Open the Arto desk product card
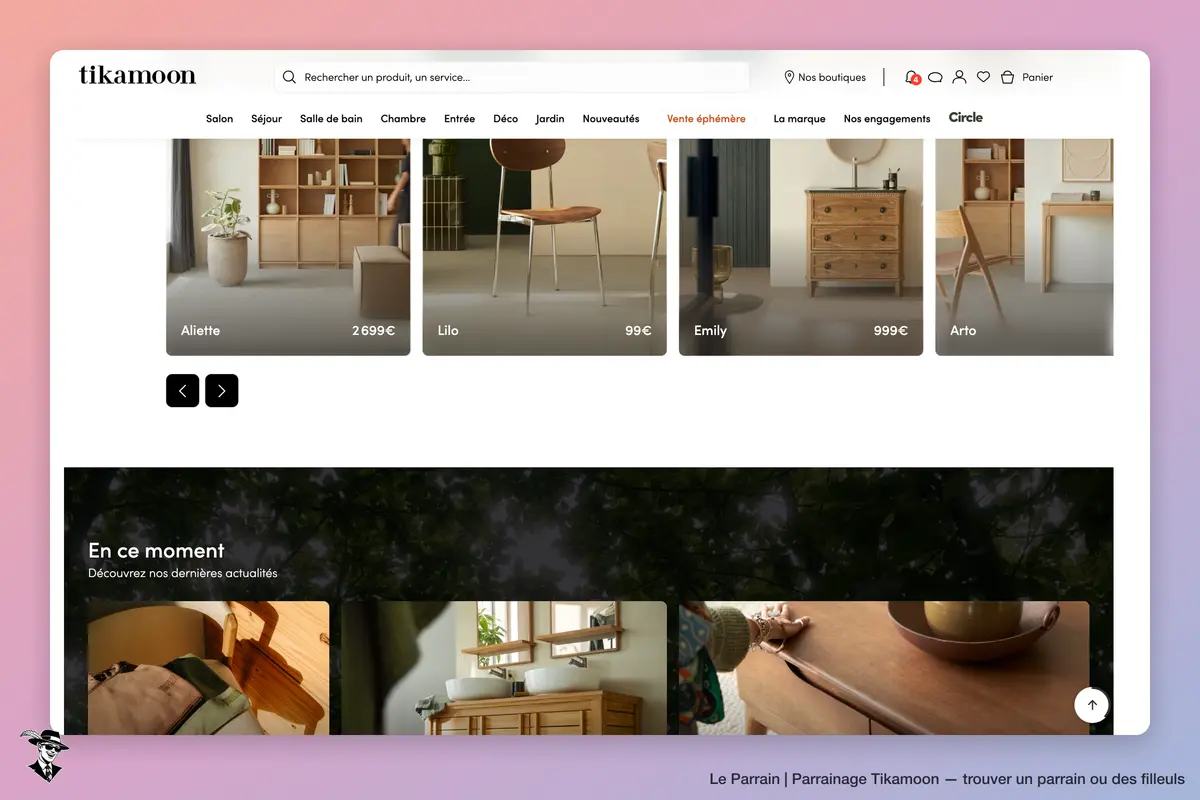Viewport: 1200px width, 800px height. [1024, 247]
